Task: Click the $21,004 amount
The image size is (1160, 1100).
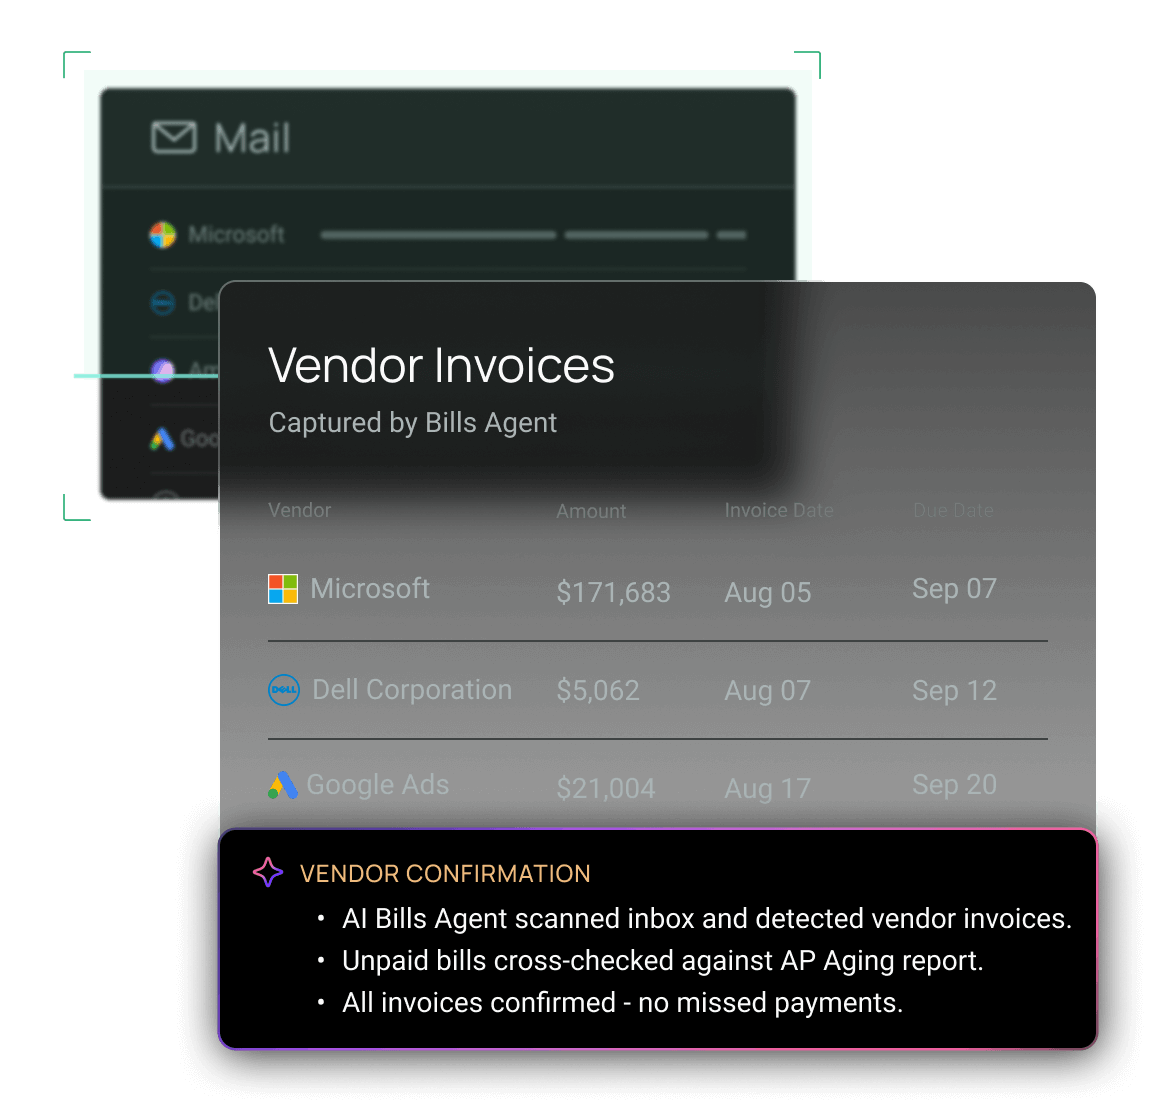Action: point(606,789)
